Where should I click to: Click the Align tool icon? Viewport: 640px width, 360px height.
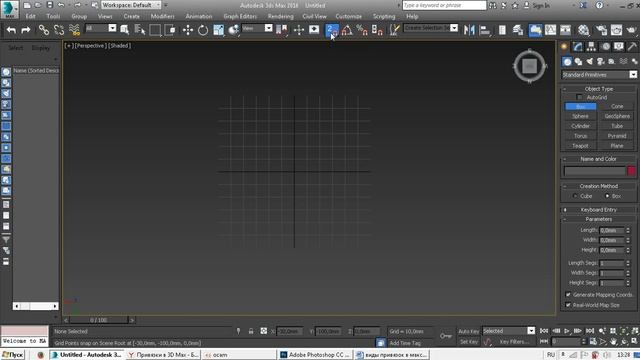pyautogui.click(x=484, y=30)
